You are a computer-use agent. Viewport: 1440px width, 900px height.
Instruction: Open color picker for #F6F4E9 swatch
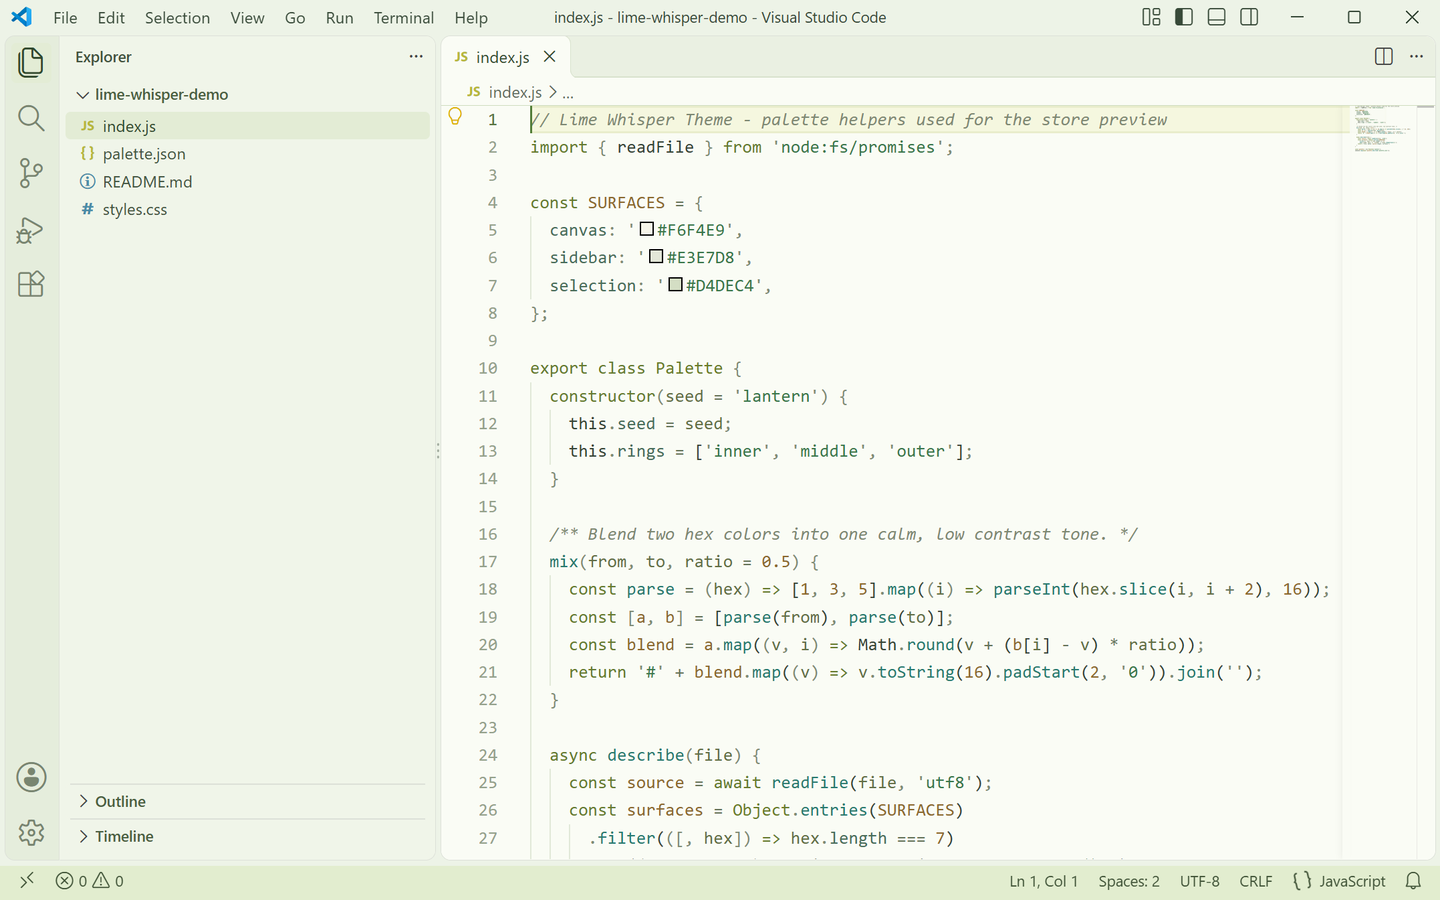pyautogui.click(x=647, y=229)
